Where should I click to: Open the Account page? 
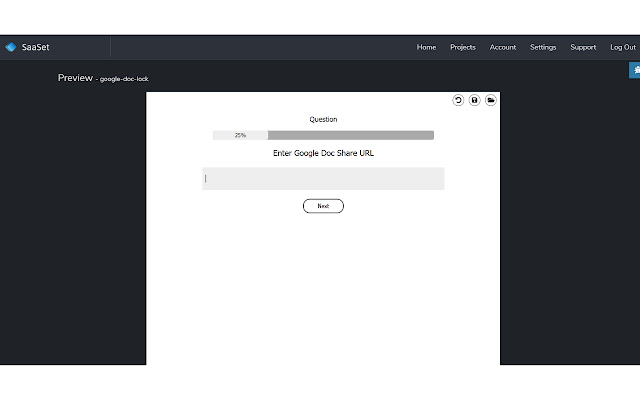tap(502, 47)
